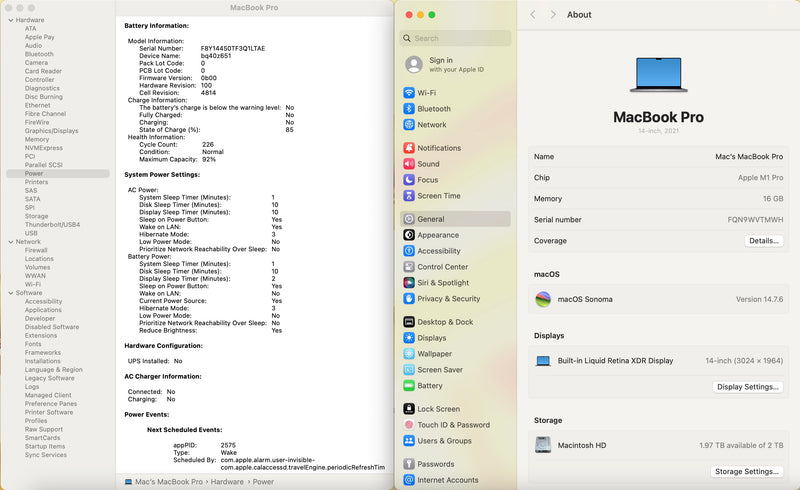Open the Screen Saver icon
The image size is (800, 490).
click(x=409, y=370)
